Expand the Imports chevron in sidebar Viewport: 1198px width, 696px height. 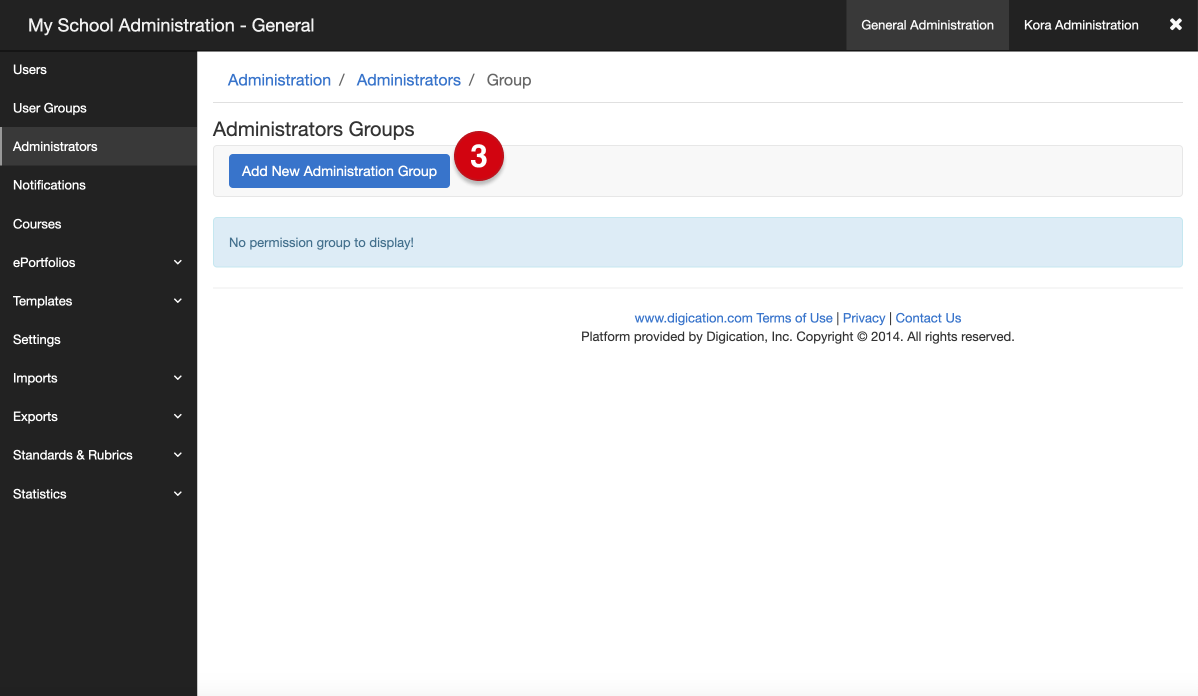point(177,378)
